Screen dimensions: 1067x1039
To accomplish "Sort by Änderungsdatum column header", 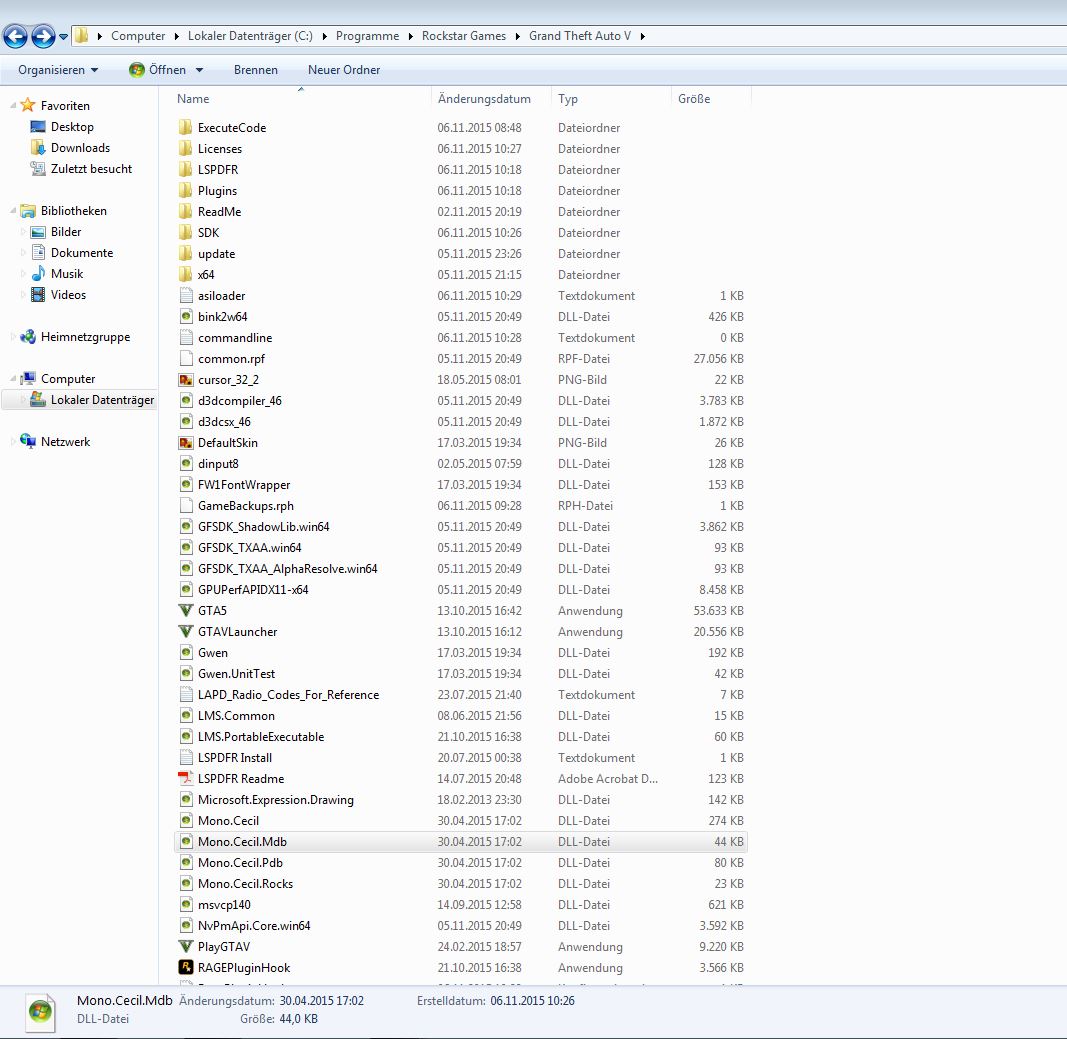I will [484, 99].
